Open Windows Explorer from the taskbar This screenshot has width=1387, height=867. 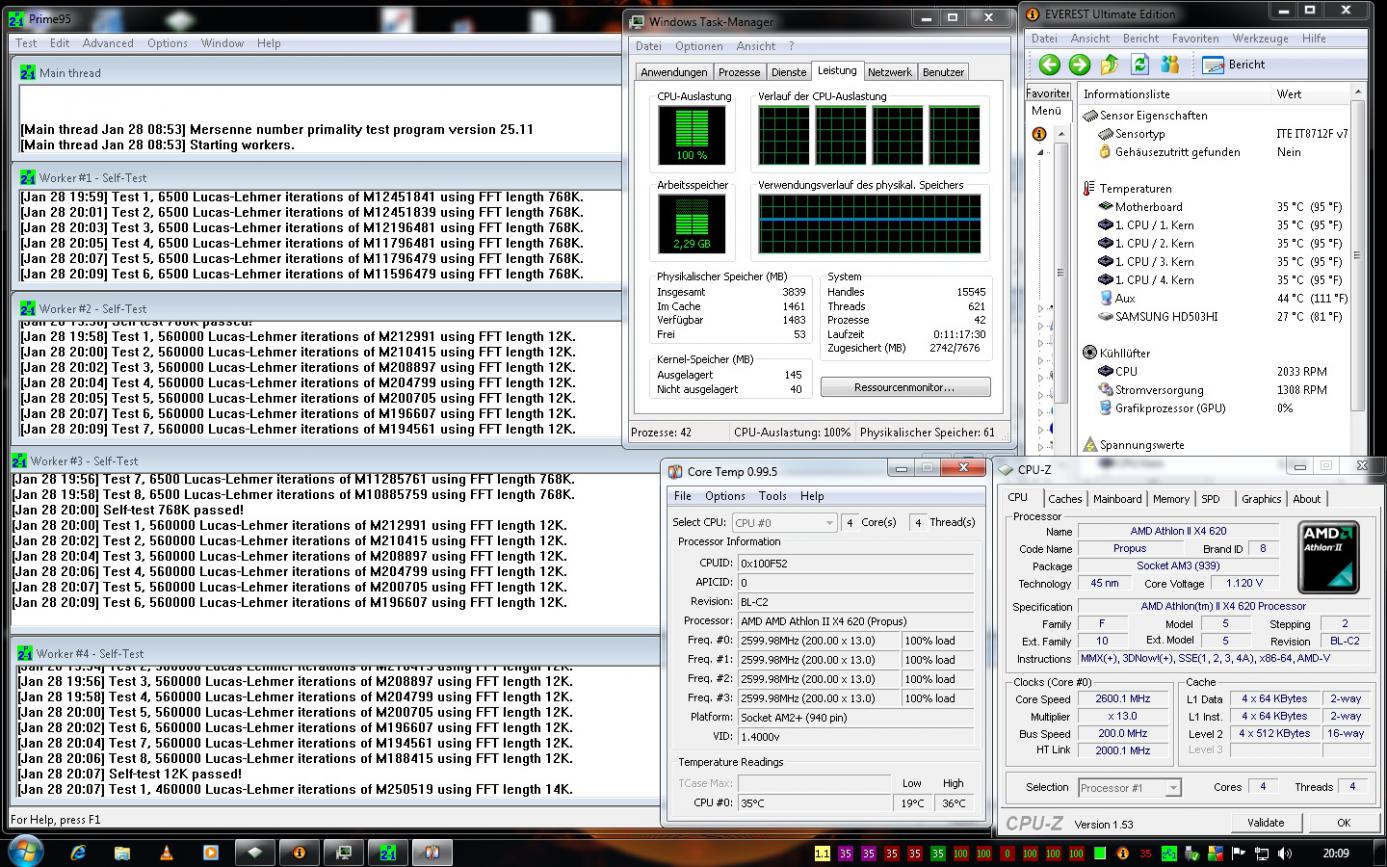tap(122, 853)
